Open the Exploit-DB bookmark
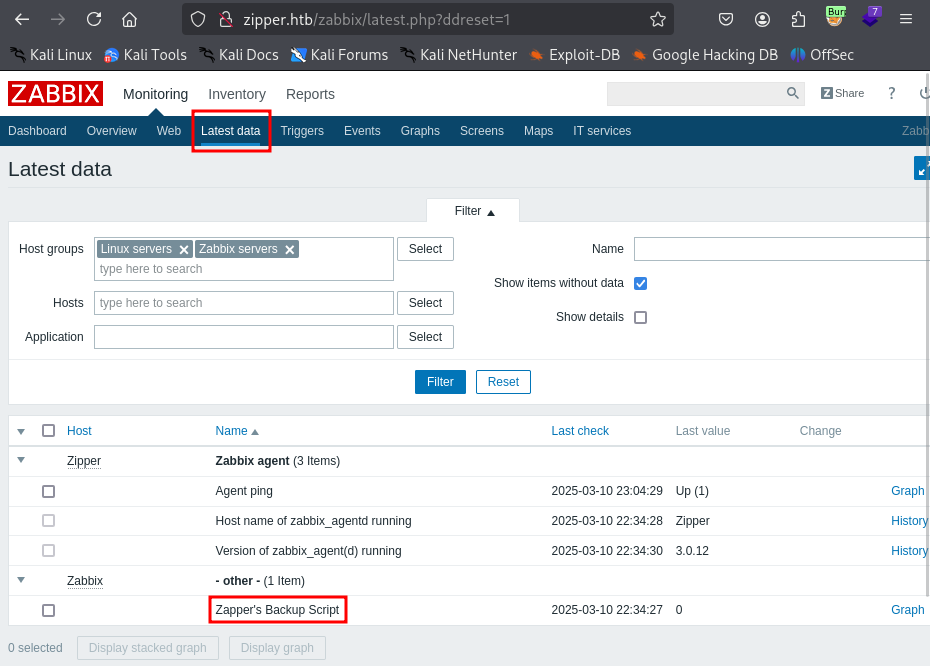 pyautogui.click(x=575, y=55)
